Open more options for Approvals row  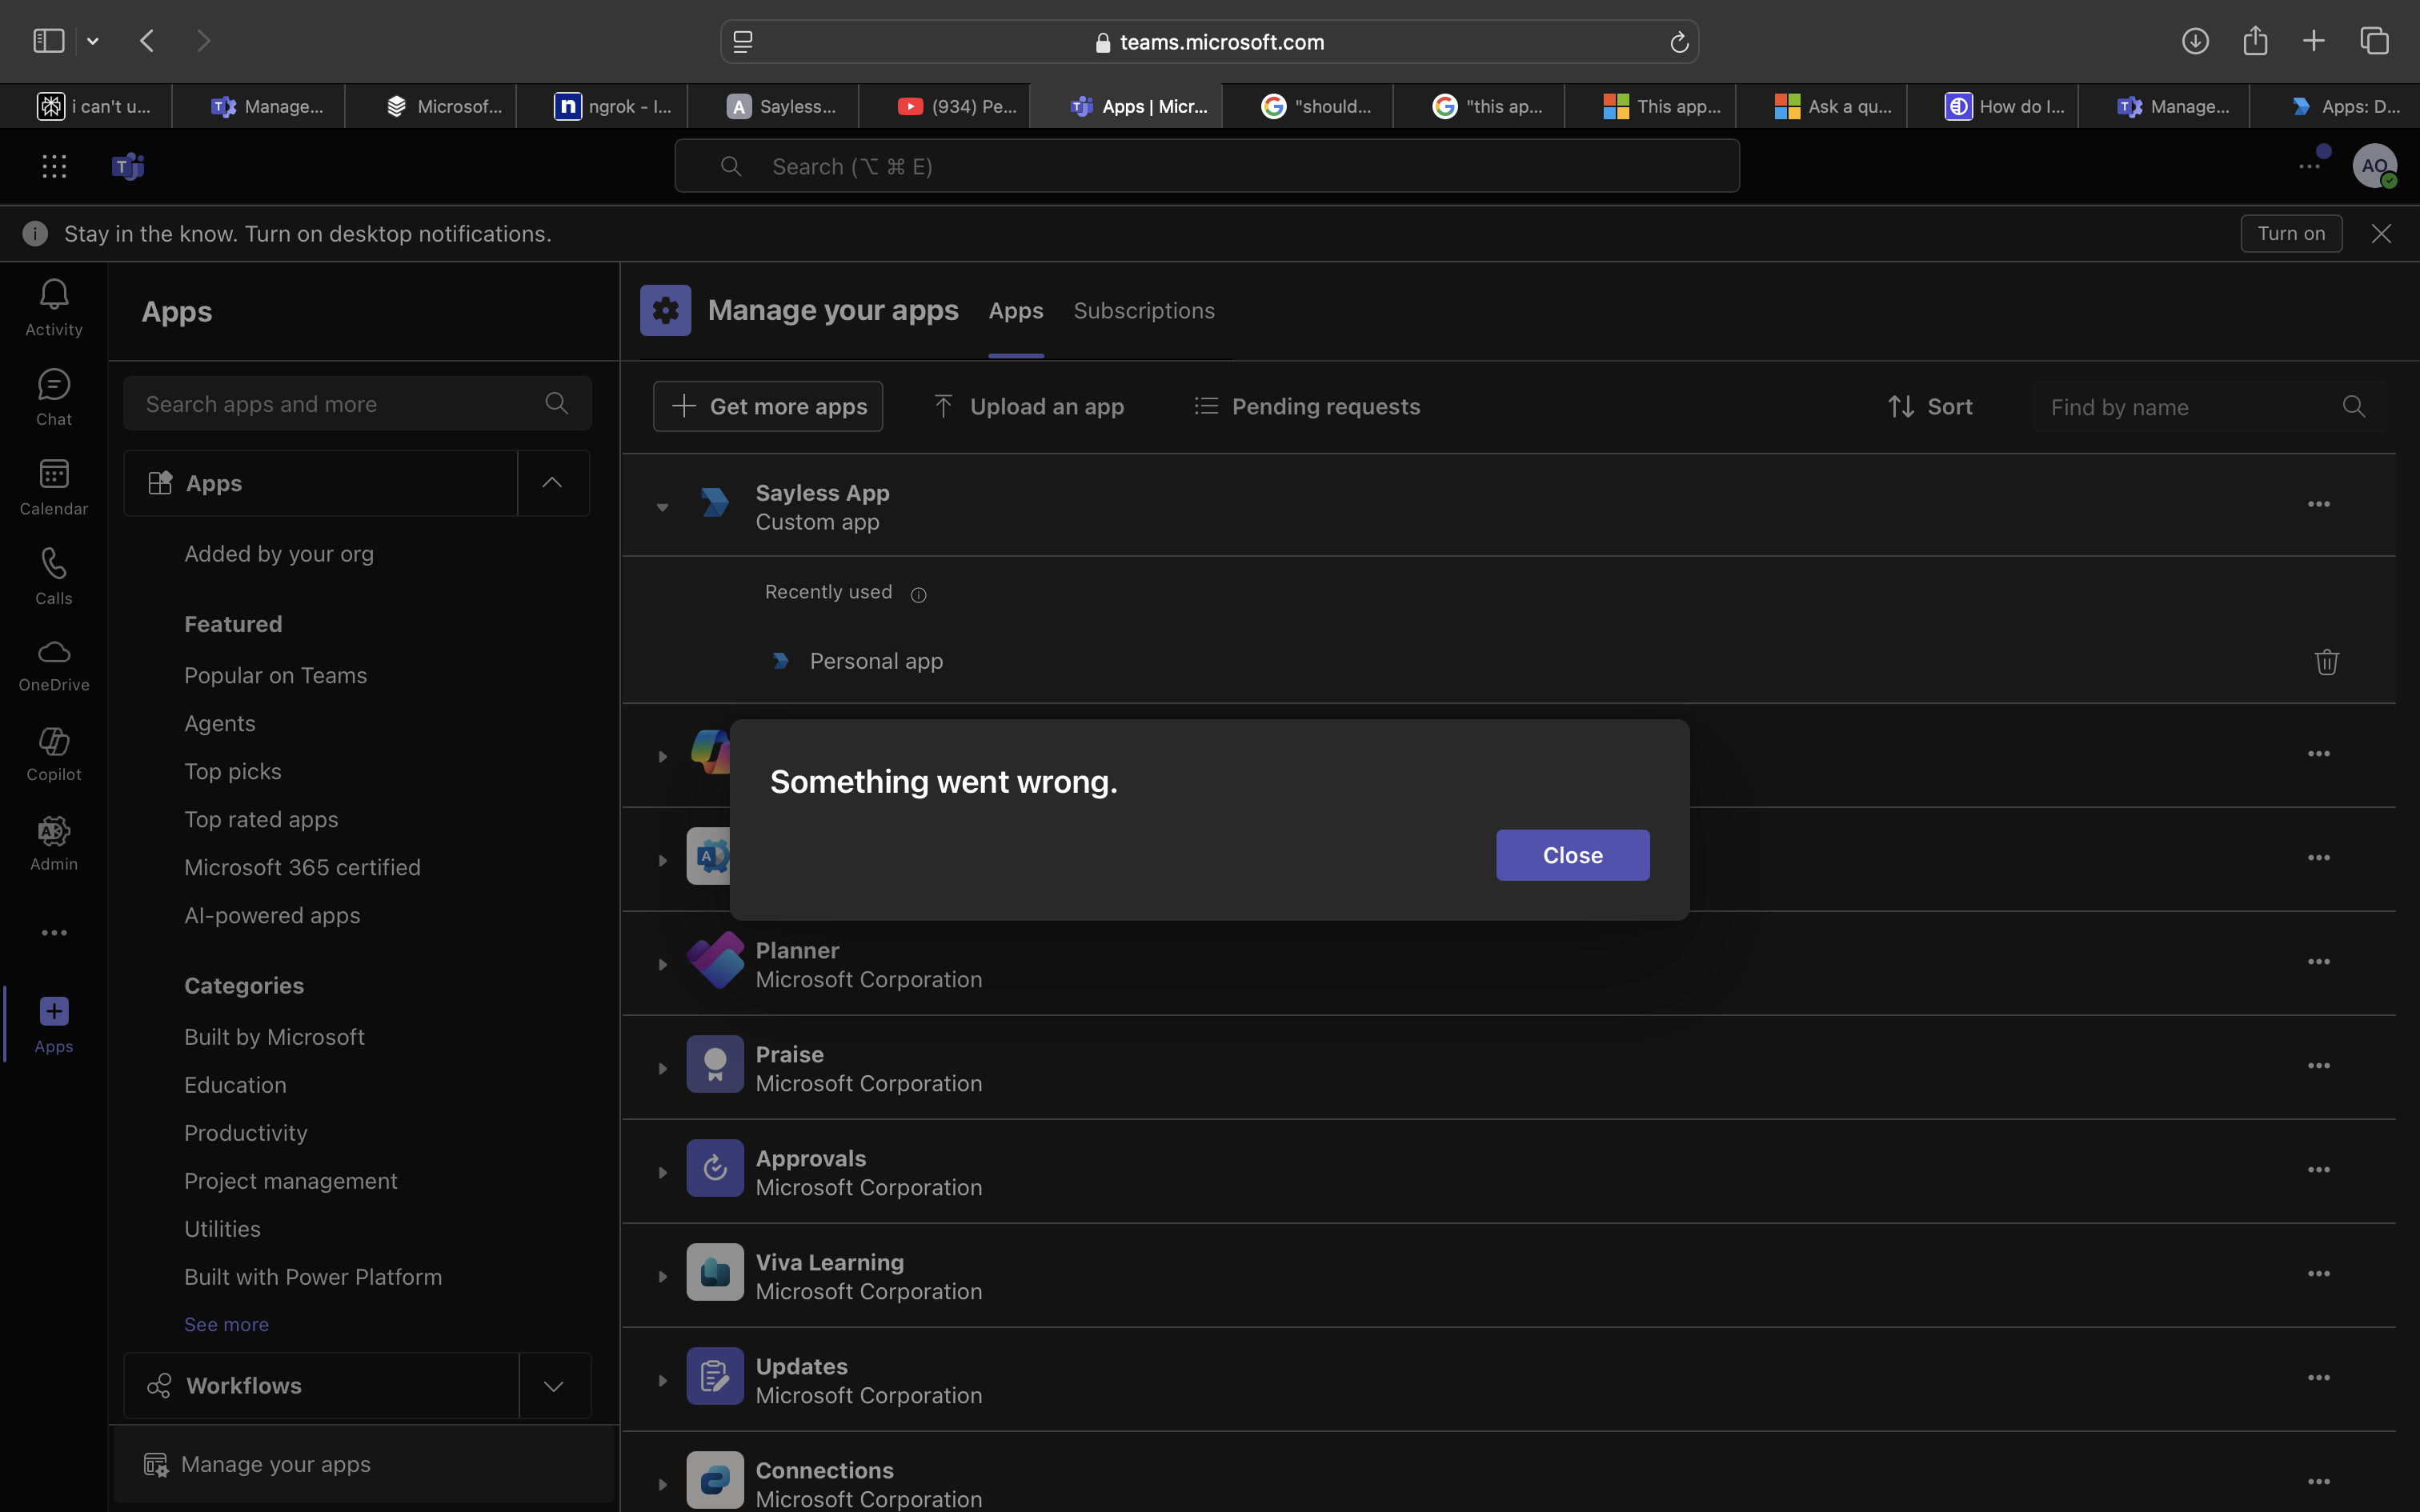[x=2318, y=1170]
